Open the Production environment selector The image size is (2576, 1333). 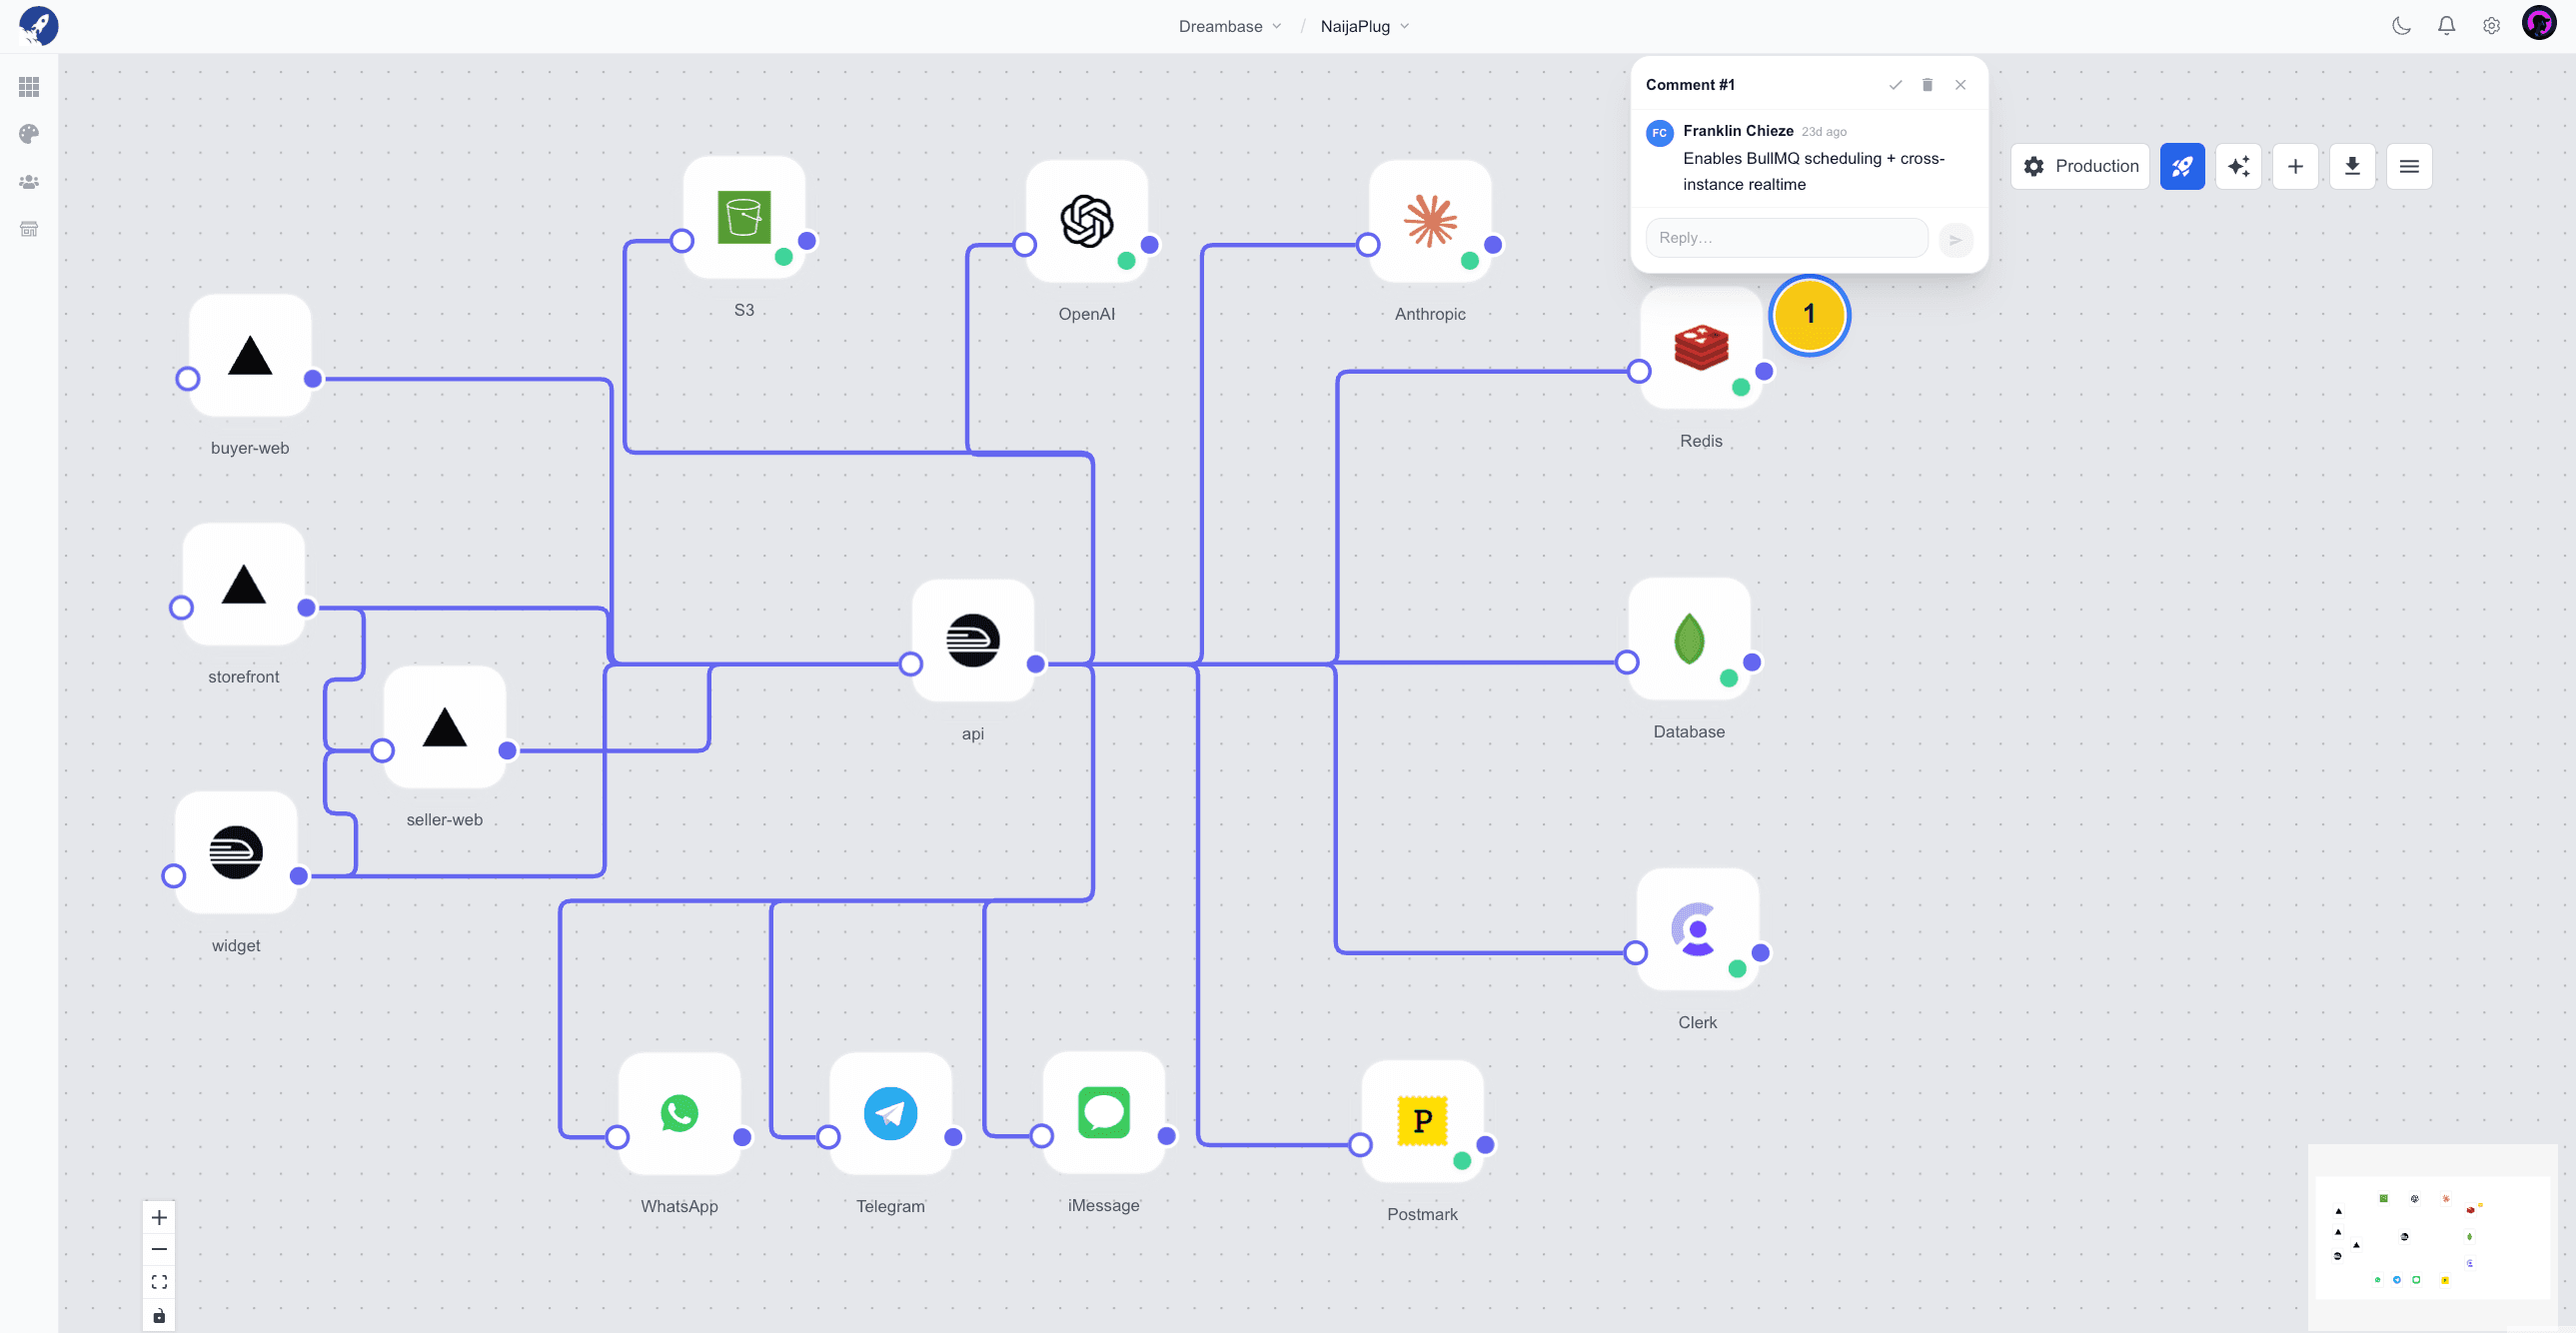click(2080, 166)
